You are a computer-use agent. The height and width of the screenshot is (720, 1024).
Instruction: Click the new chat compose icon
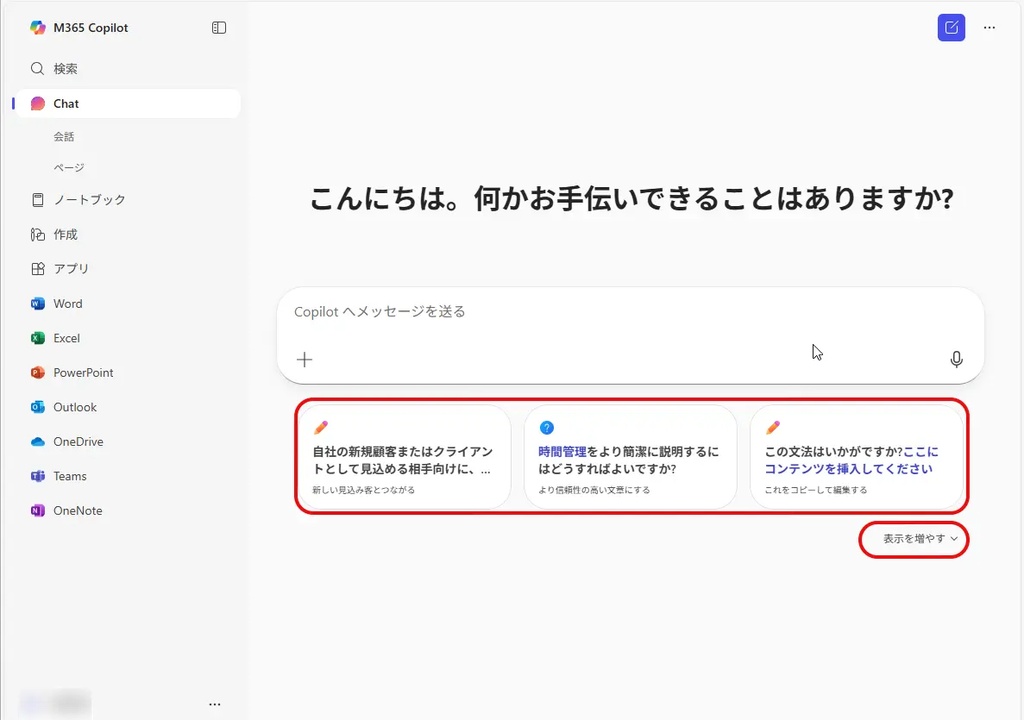click(x=951, y=28)
